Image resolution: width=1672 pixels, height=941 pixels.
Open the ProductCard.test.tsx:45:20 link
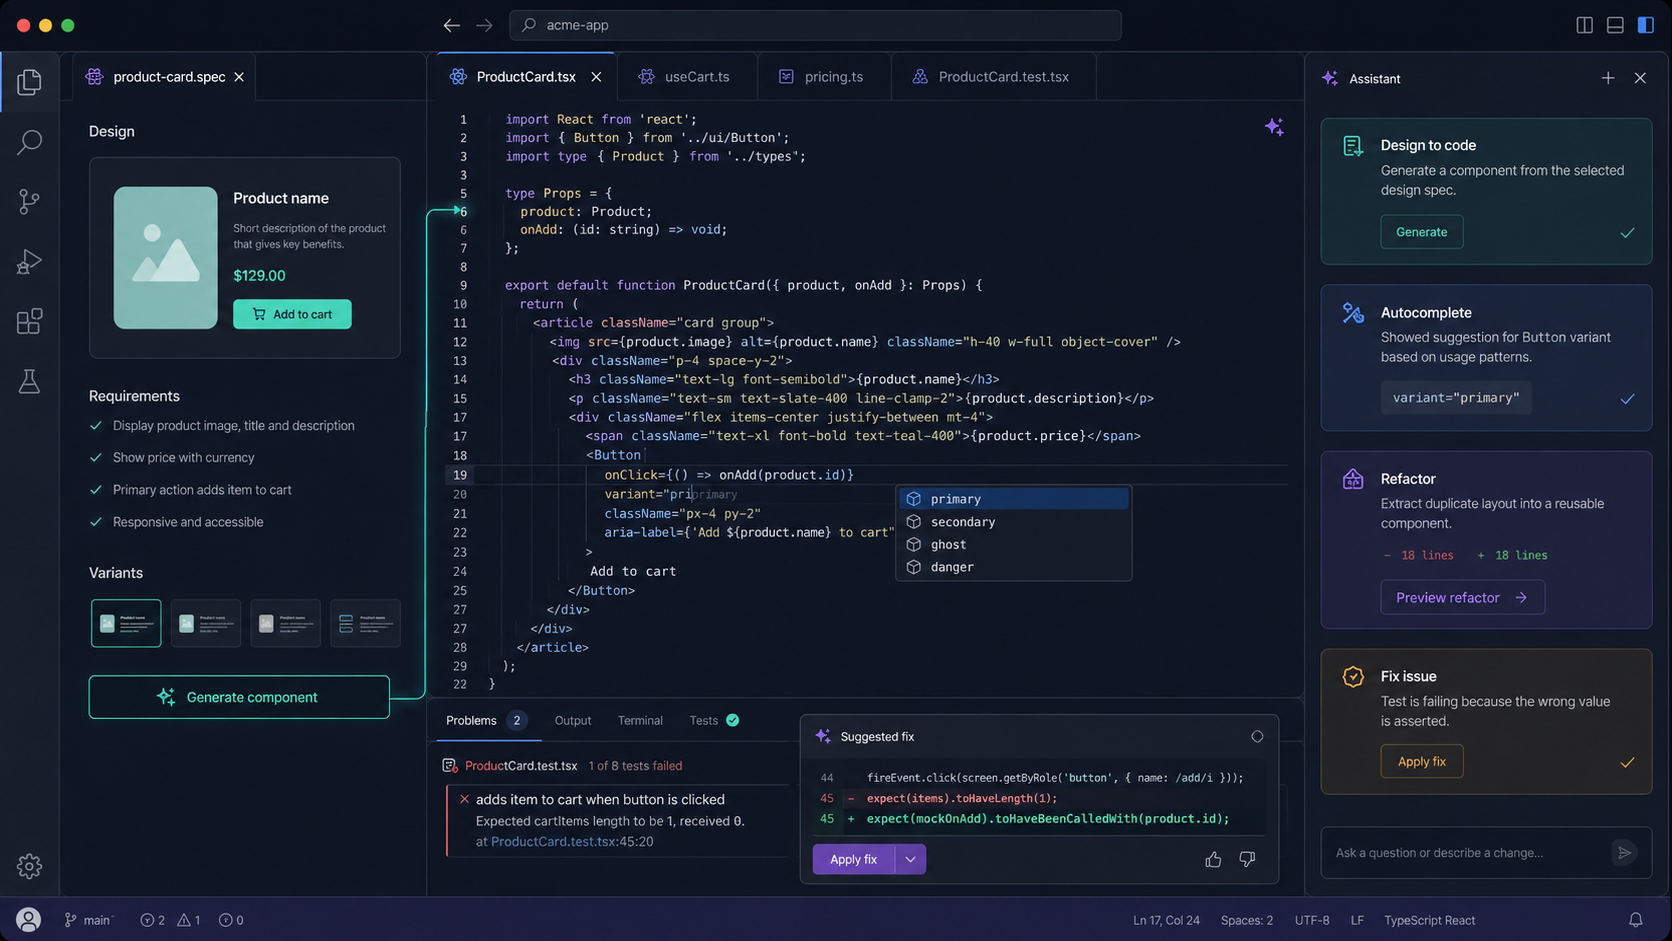pos(572,842)
